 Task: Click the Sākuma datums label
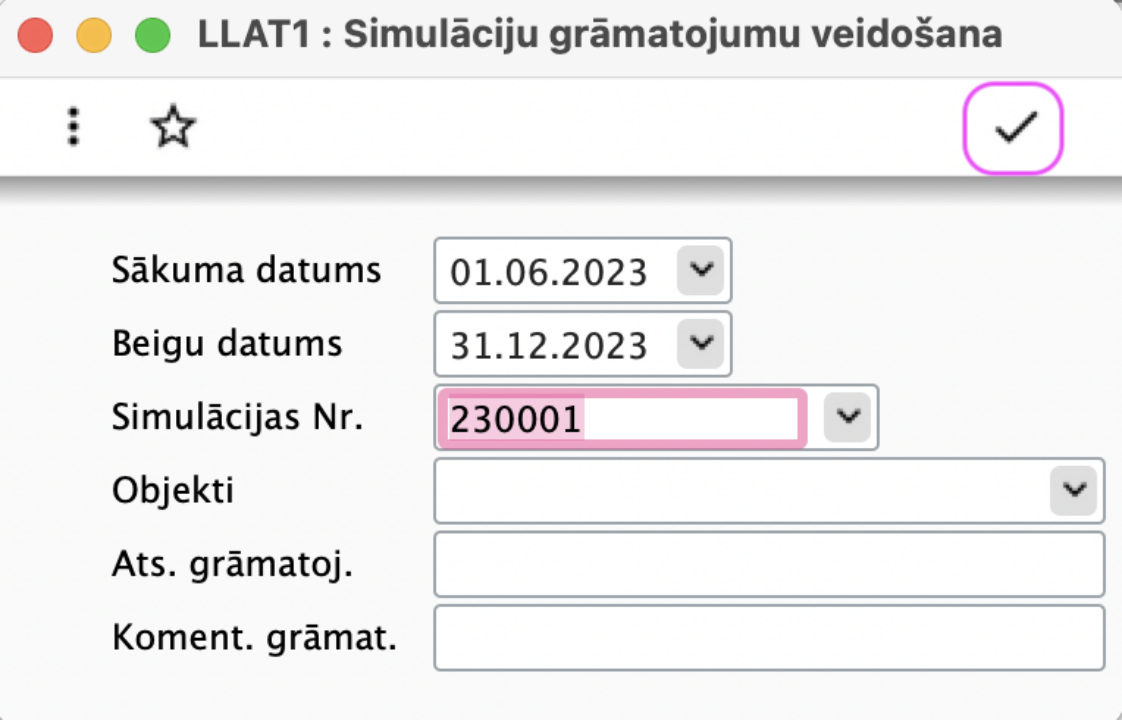[x=246, y=271]
